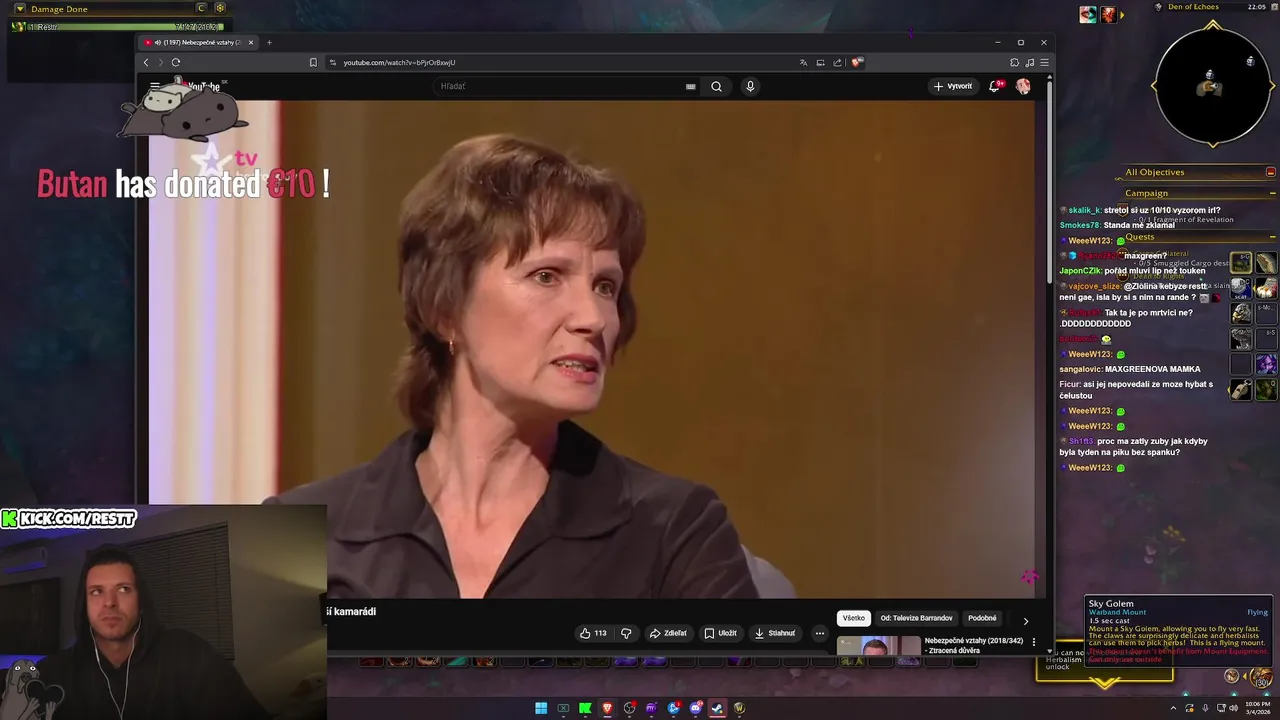This screenshot has width=1280, height=720.
Task: Open Windows Start menu
Action: [541, 708]
